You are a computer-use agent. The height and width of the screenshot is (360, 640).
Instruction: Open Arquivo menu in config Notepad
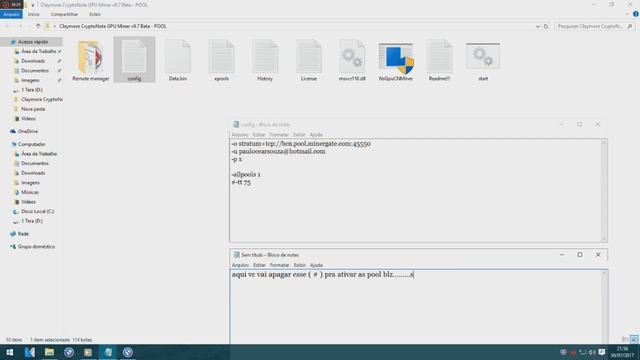click(x=240, y=135)
